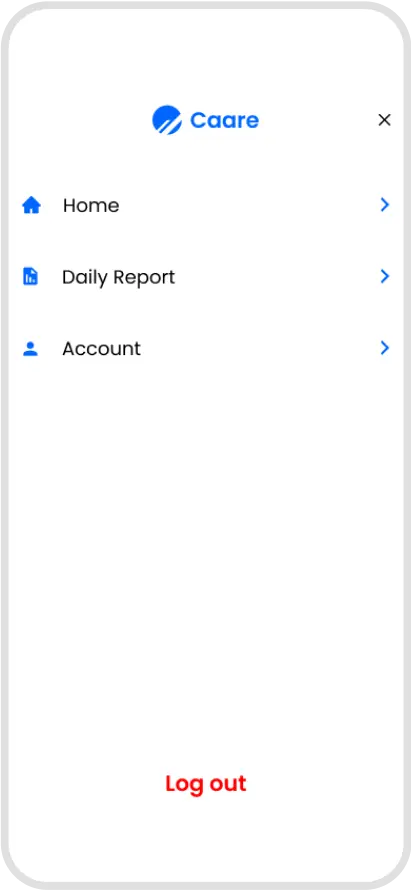Image resolution: width=411 pixels, height=890 pixels.
Task: Click the Caare brand name text
Action: (224, 120)
